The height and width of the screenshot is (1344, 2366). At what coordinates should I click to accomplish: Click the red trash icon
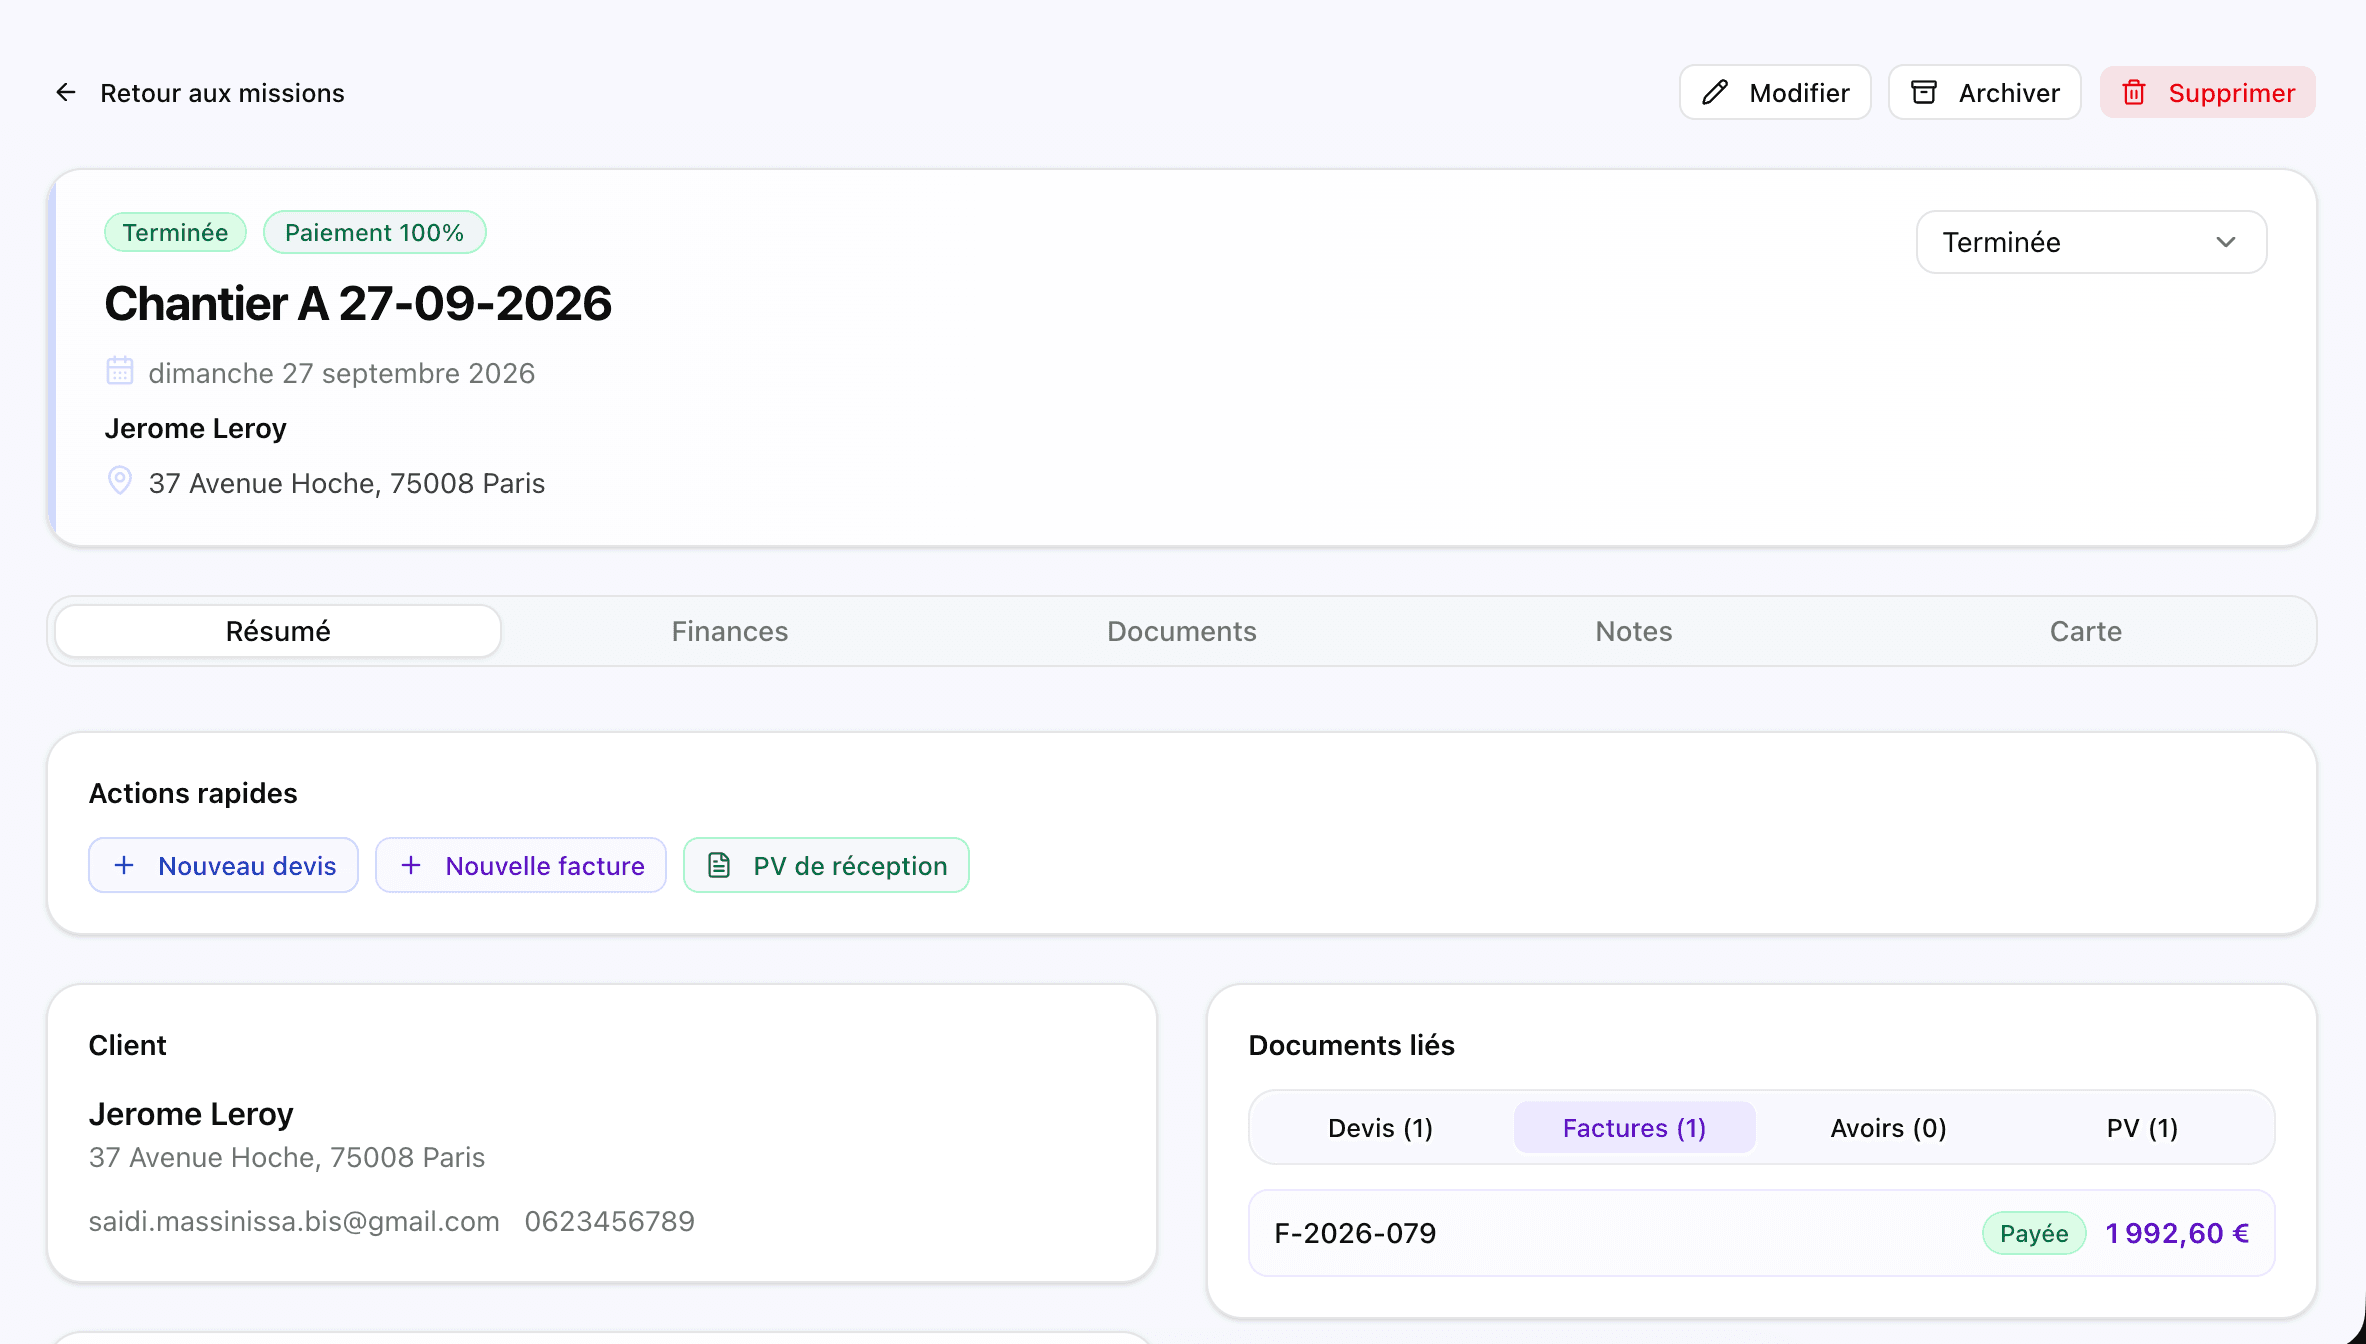tap(2134, 93)
